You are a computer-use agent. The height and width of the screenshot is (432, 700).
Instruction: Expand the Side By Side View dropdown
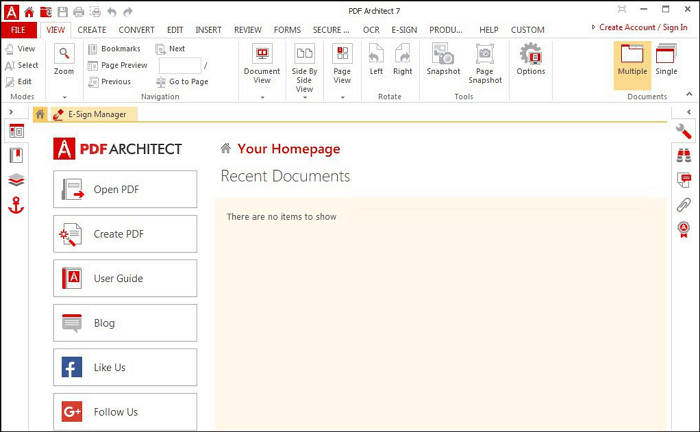(x=303, y=97)
